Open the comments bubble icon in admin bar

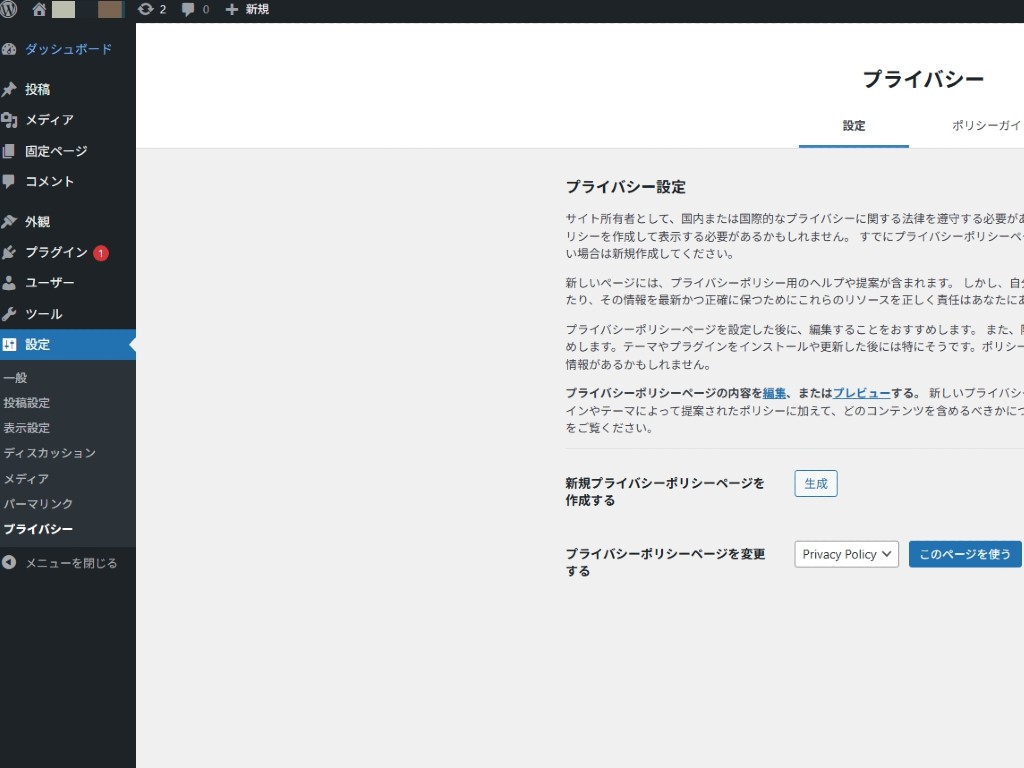tap(188, 9)
